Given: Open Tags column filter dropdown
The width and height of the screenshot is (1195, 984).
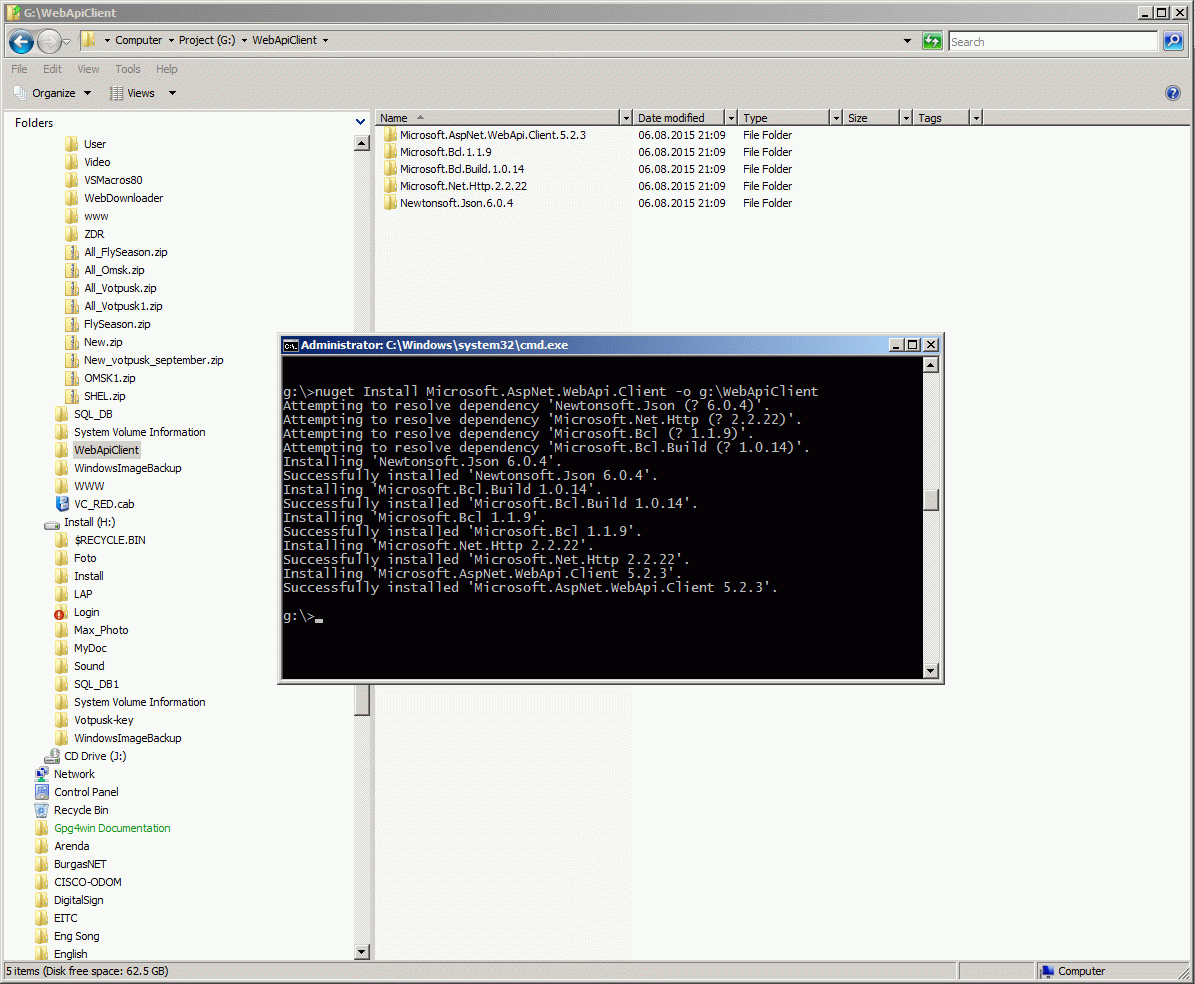Looking at the screenshot, I should 976,117.
